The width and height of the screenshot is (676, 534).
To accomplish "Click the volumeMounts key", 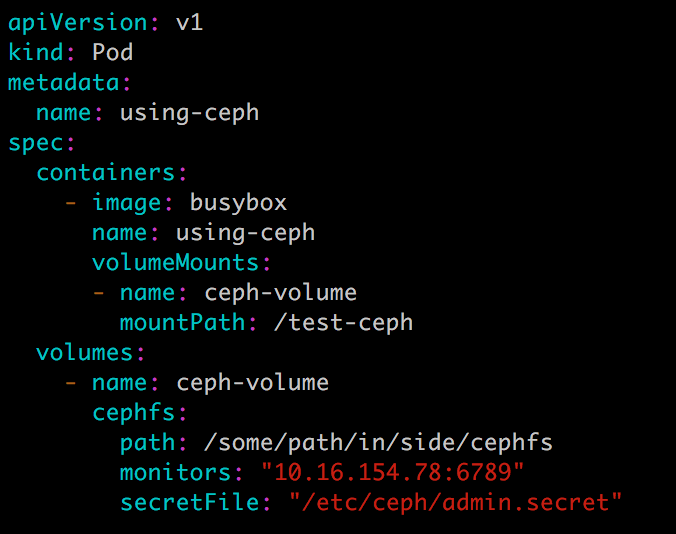I will 175,262.
